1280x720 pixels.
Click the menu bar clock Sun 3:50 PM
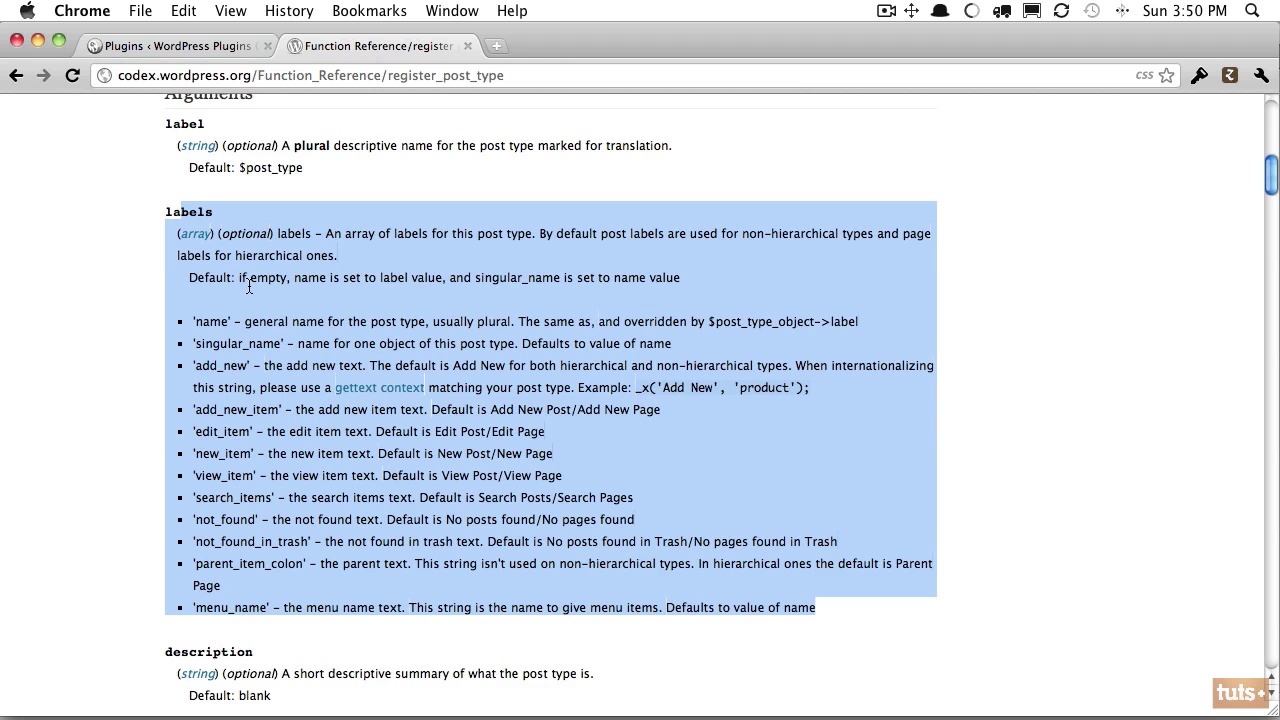point(1185,11)
